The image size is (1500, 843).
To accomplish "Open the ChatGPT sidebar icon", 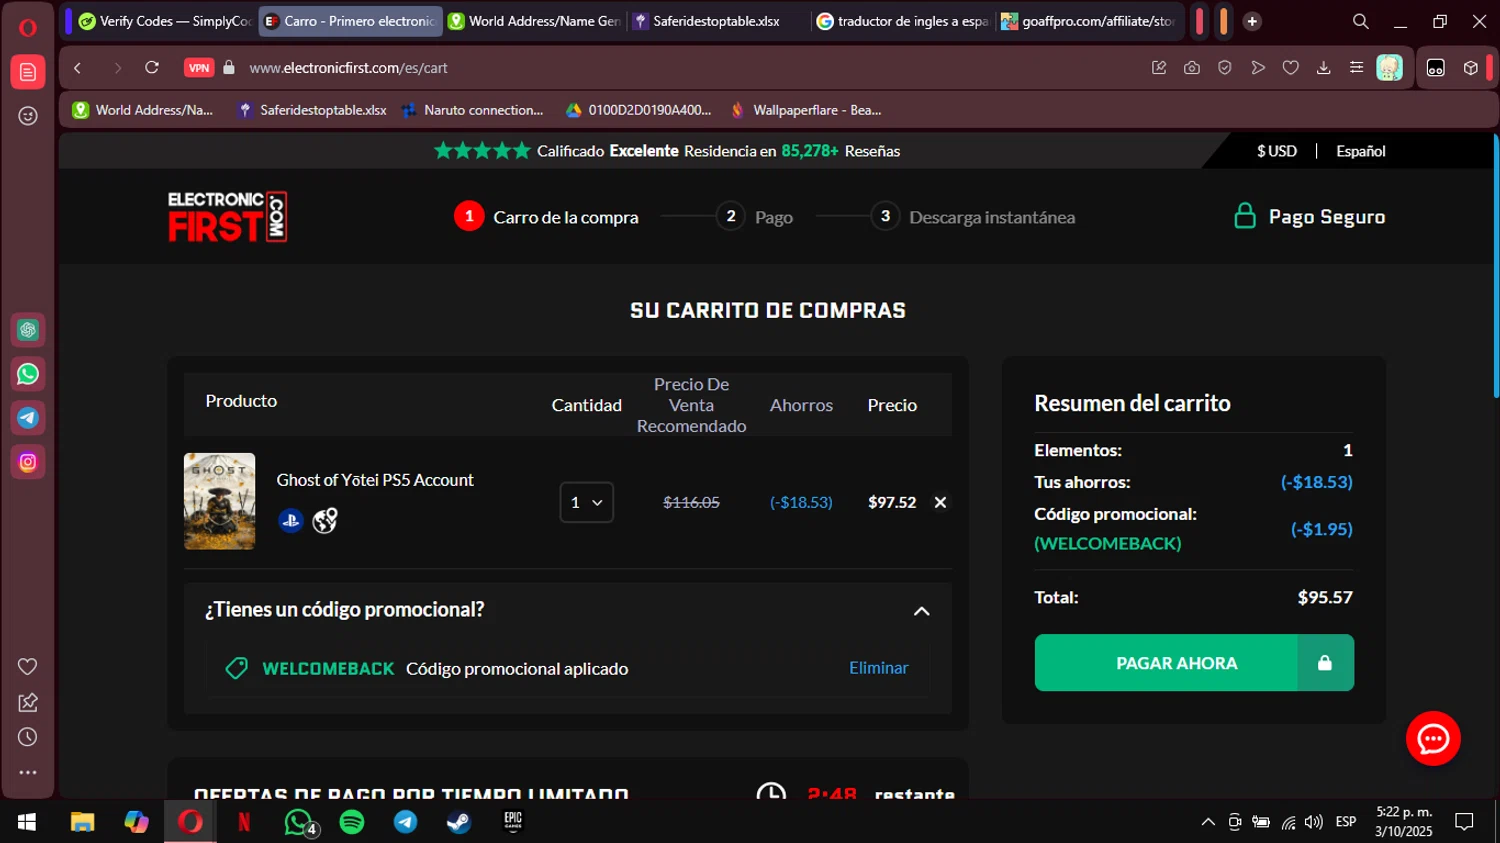I will 28,330.
